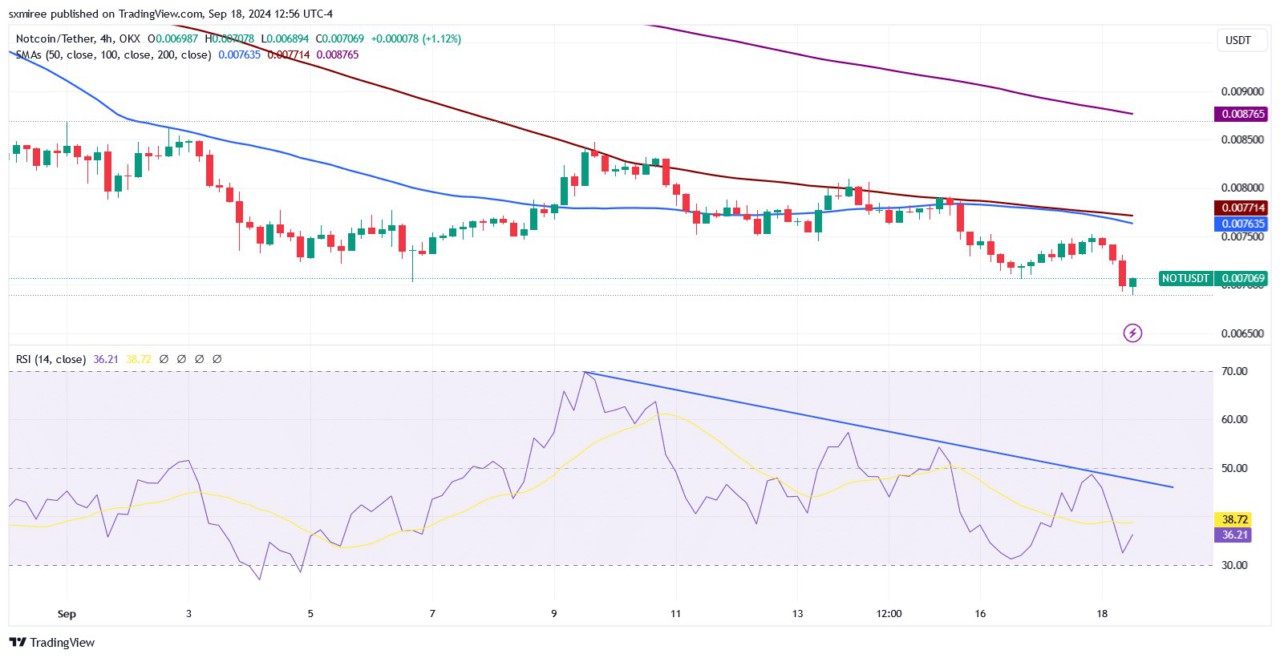Click the TradingView logo at bottom left
The height and width of the screenshot is (658, 1280).
point(52,642)
